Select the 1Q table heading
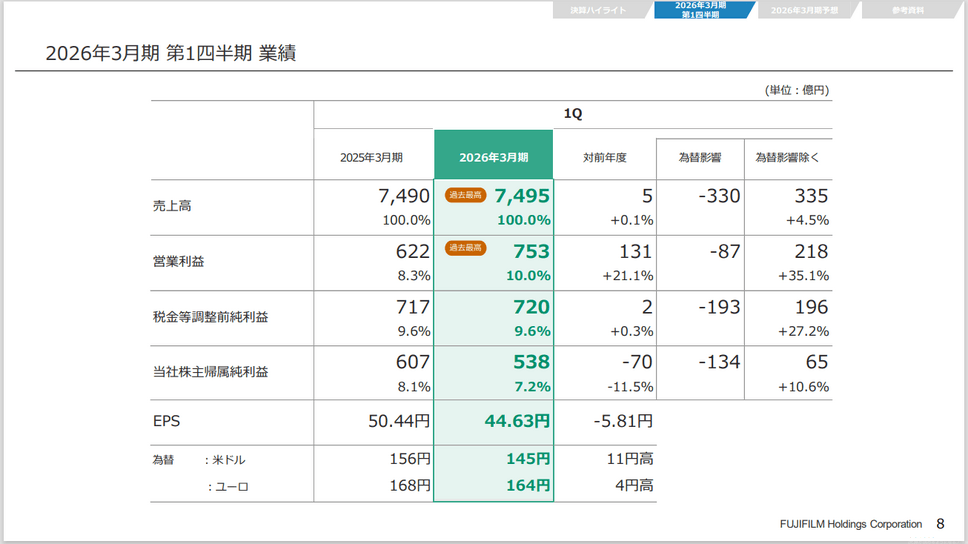Viewport: 968px width, 544px height. point(572,114)
